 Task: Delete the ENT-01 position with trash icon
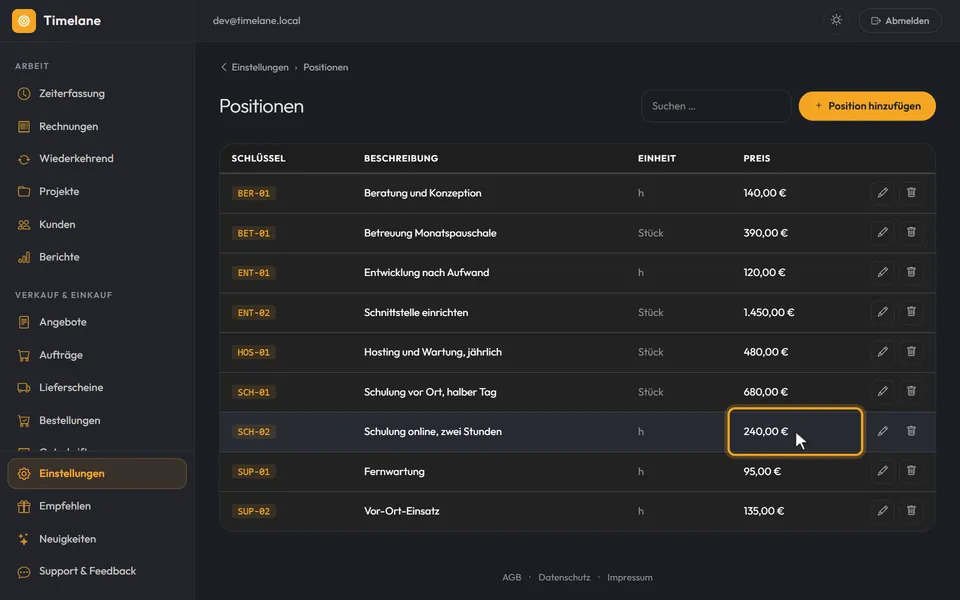911,272
